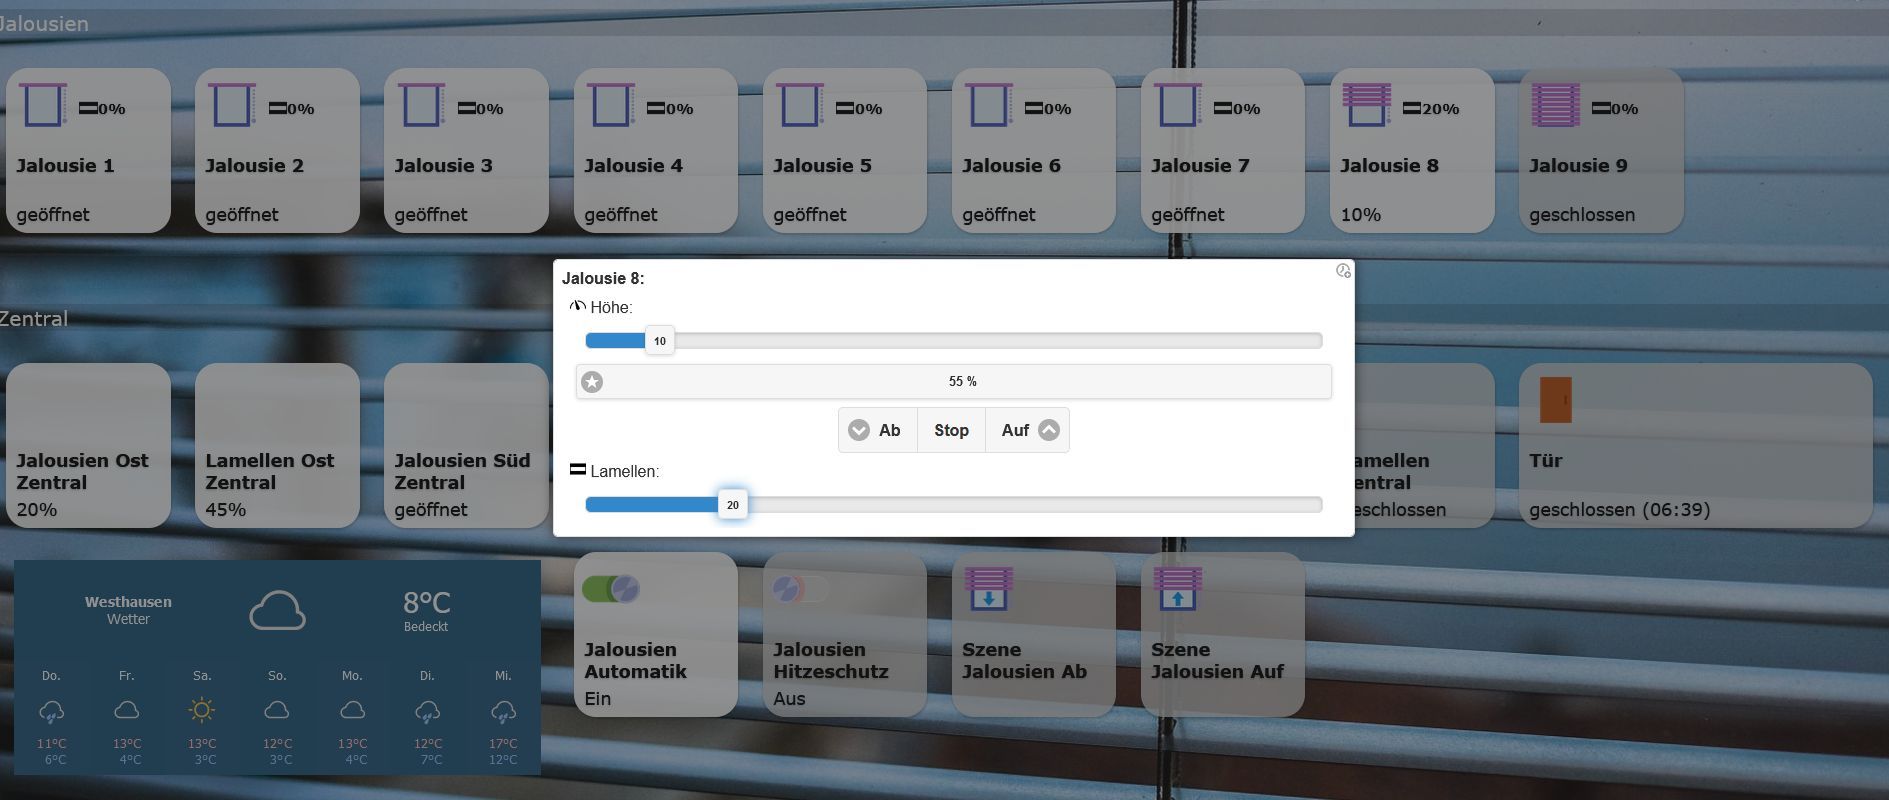Select the Tür tile label

click(x=1545, y=461)
